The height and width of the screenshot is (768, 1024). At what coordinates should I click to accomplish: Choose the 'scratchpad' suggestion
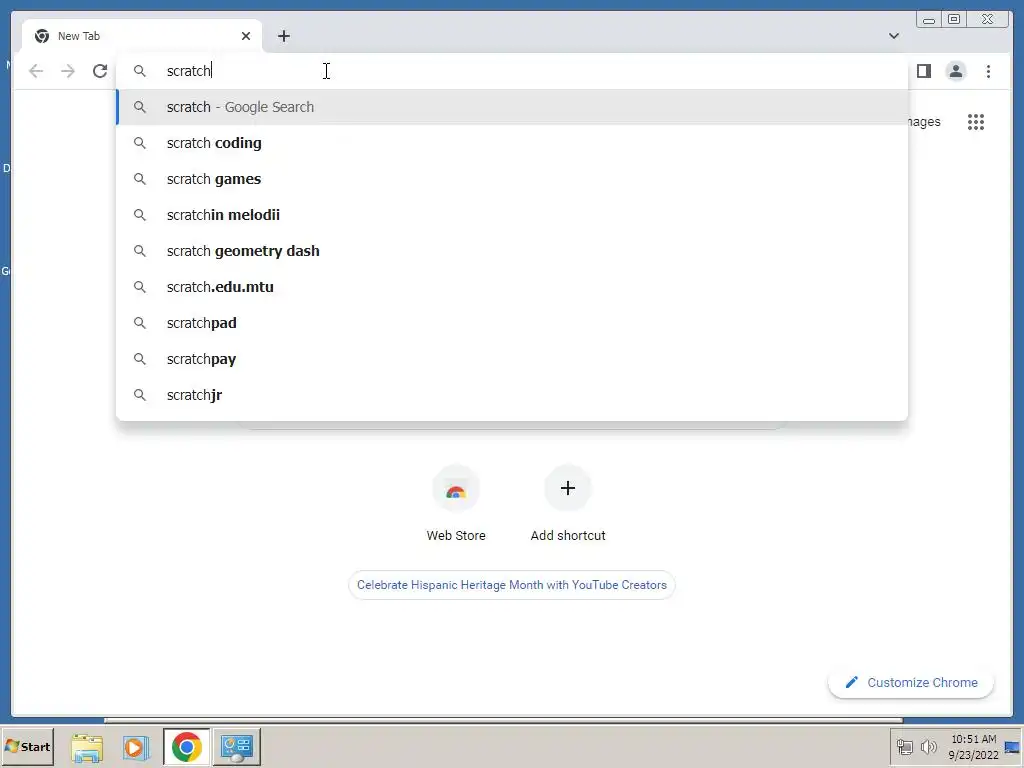coord(512,323)
